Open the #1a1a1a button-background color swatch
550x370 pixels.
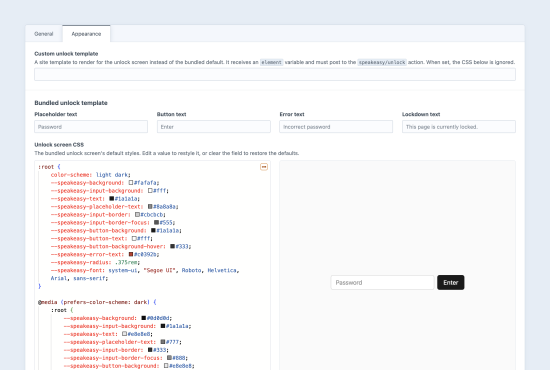(x=153, y=230)
